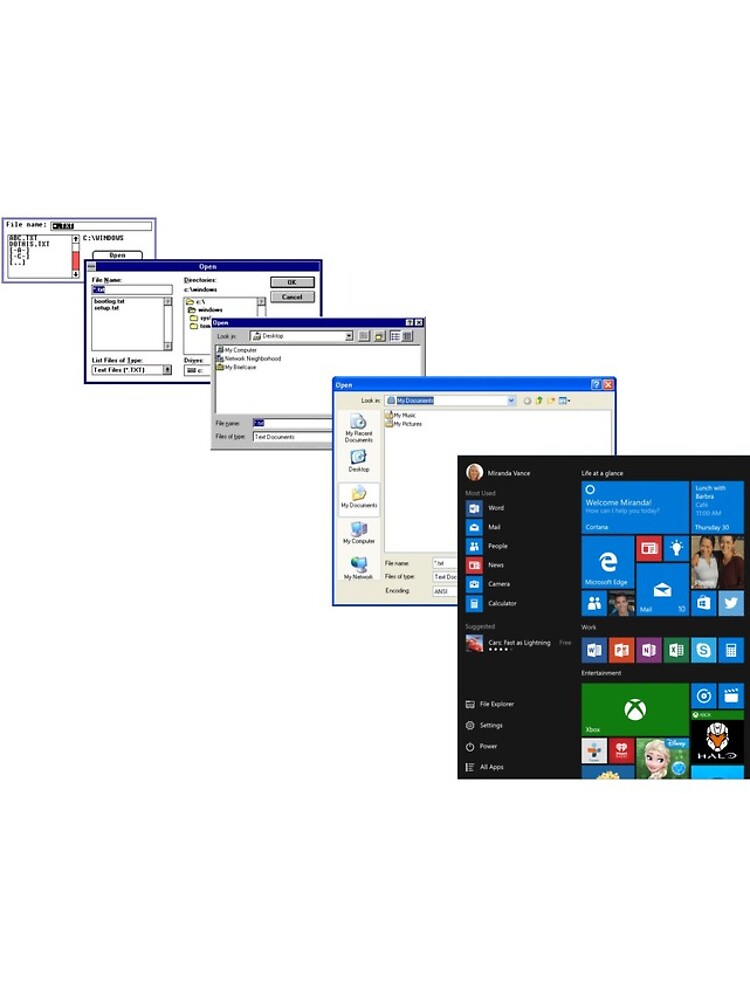Select My Briefcase in Windows 95 dialog
This screenshot has height=1000, width=750.
click(x=236, y=367)
